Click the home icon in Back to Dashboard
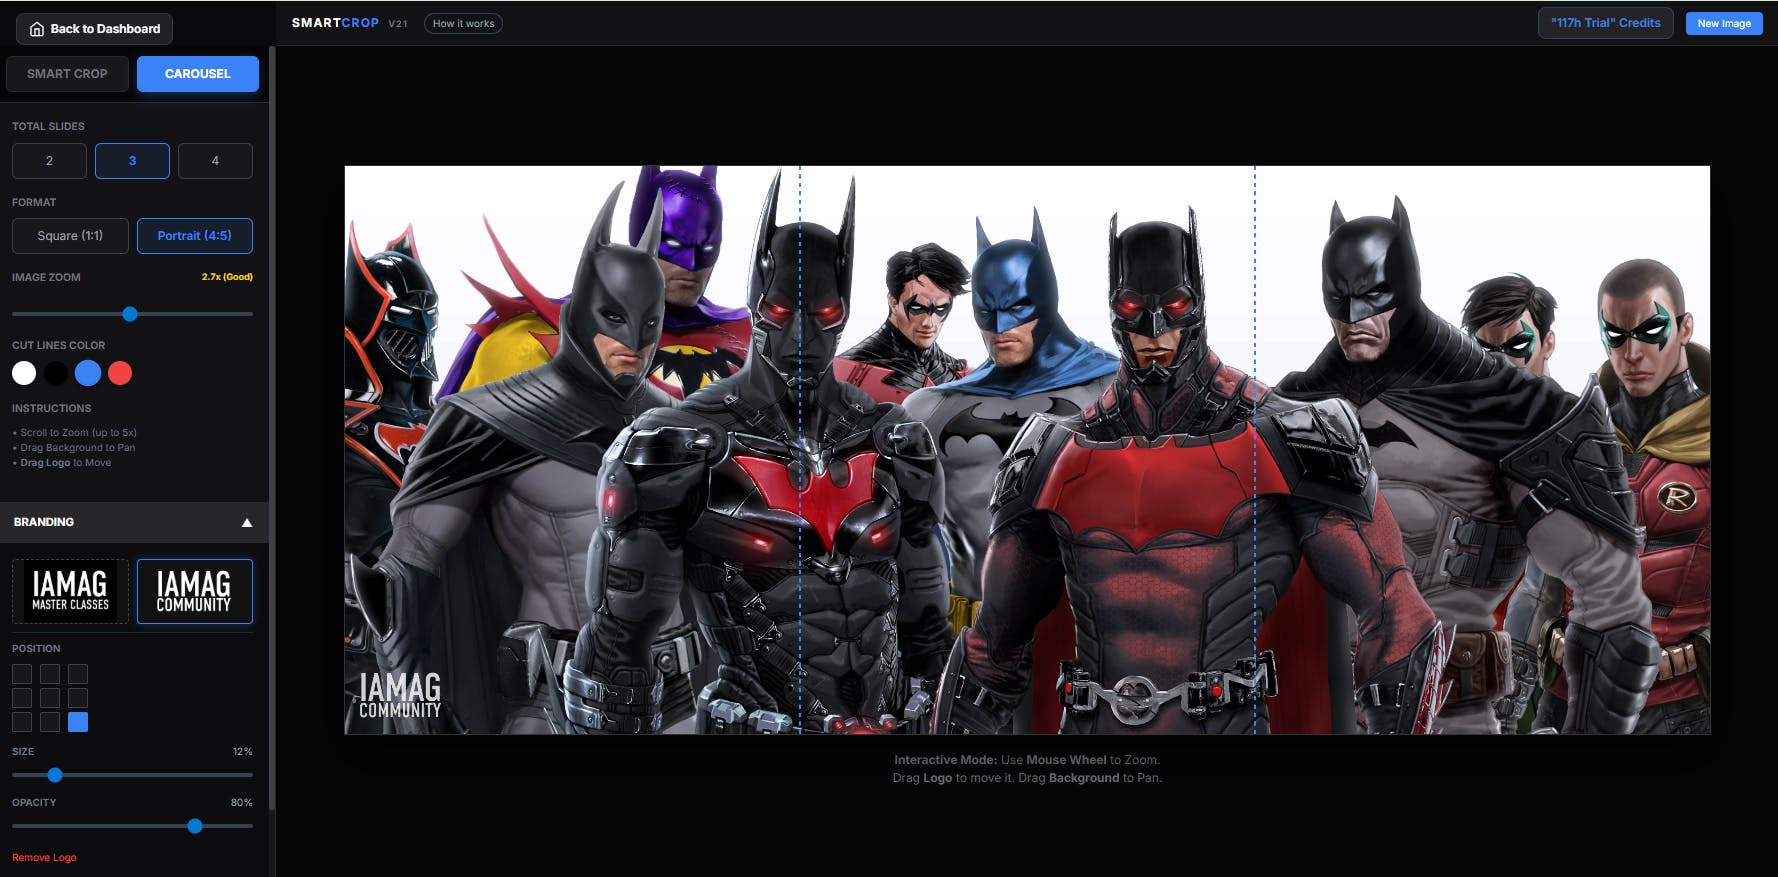The width and height of the screenshot is (1778, 877). 37,29
